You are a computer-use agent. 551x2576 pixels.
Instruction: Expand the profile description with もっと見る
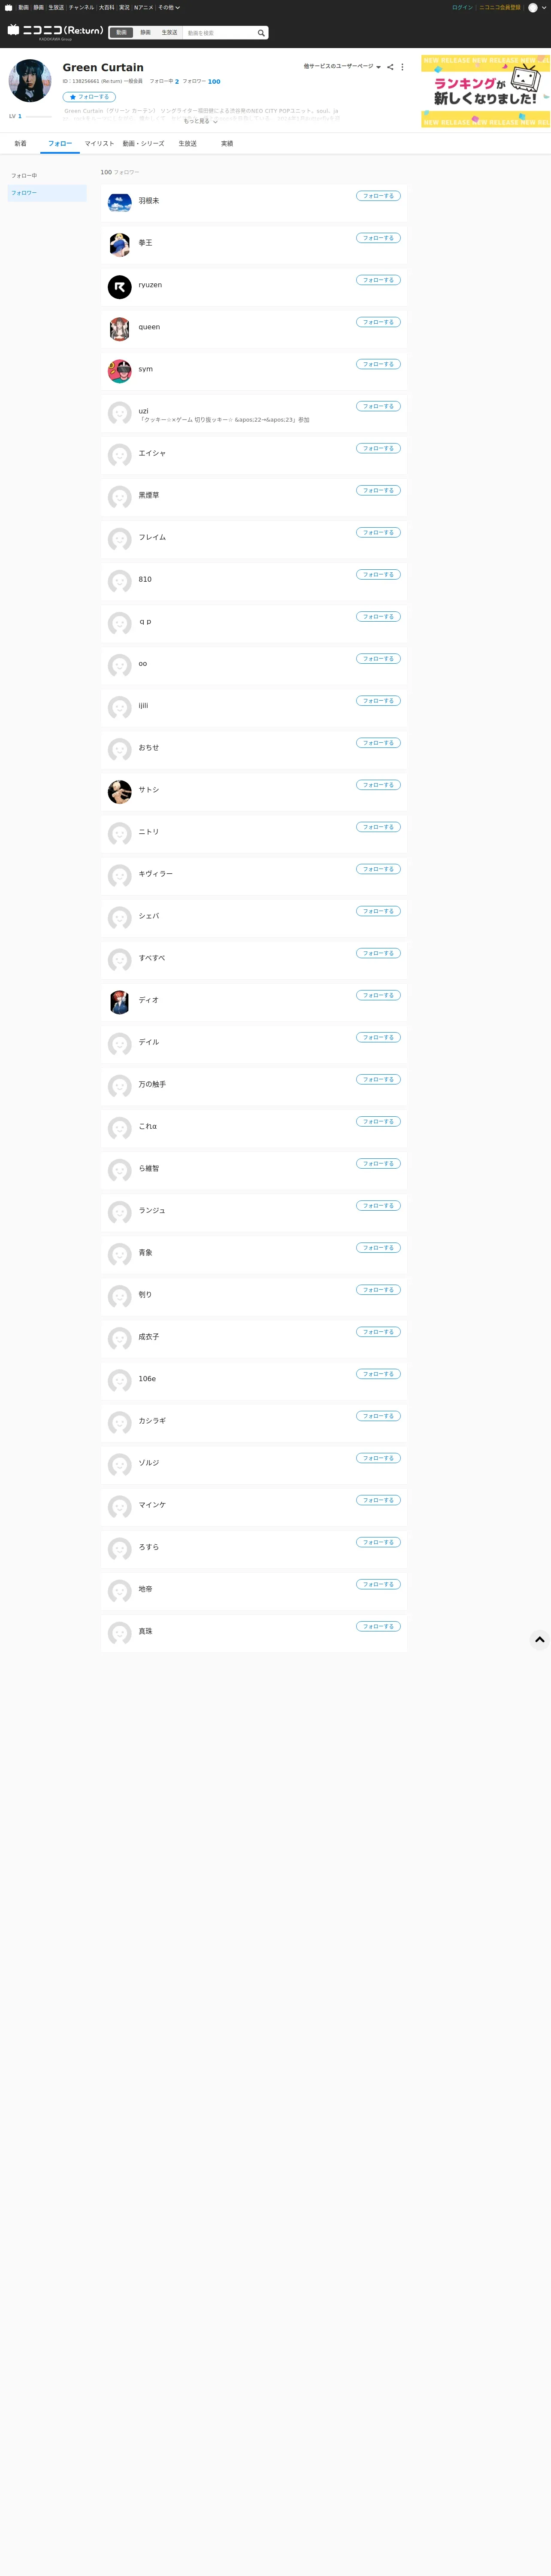[x=200, y=121]
